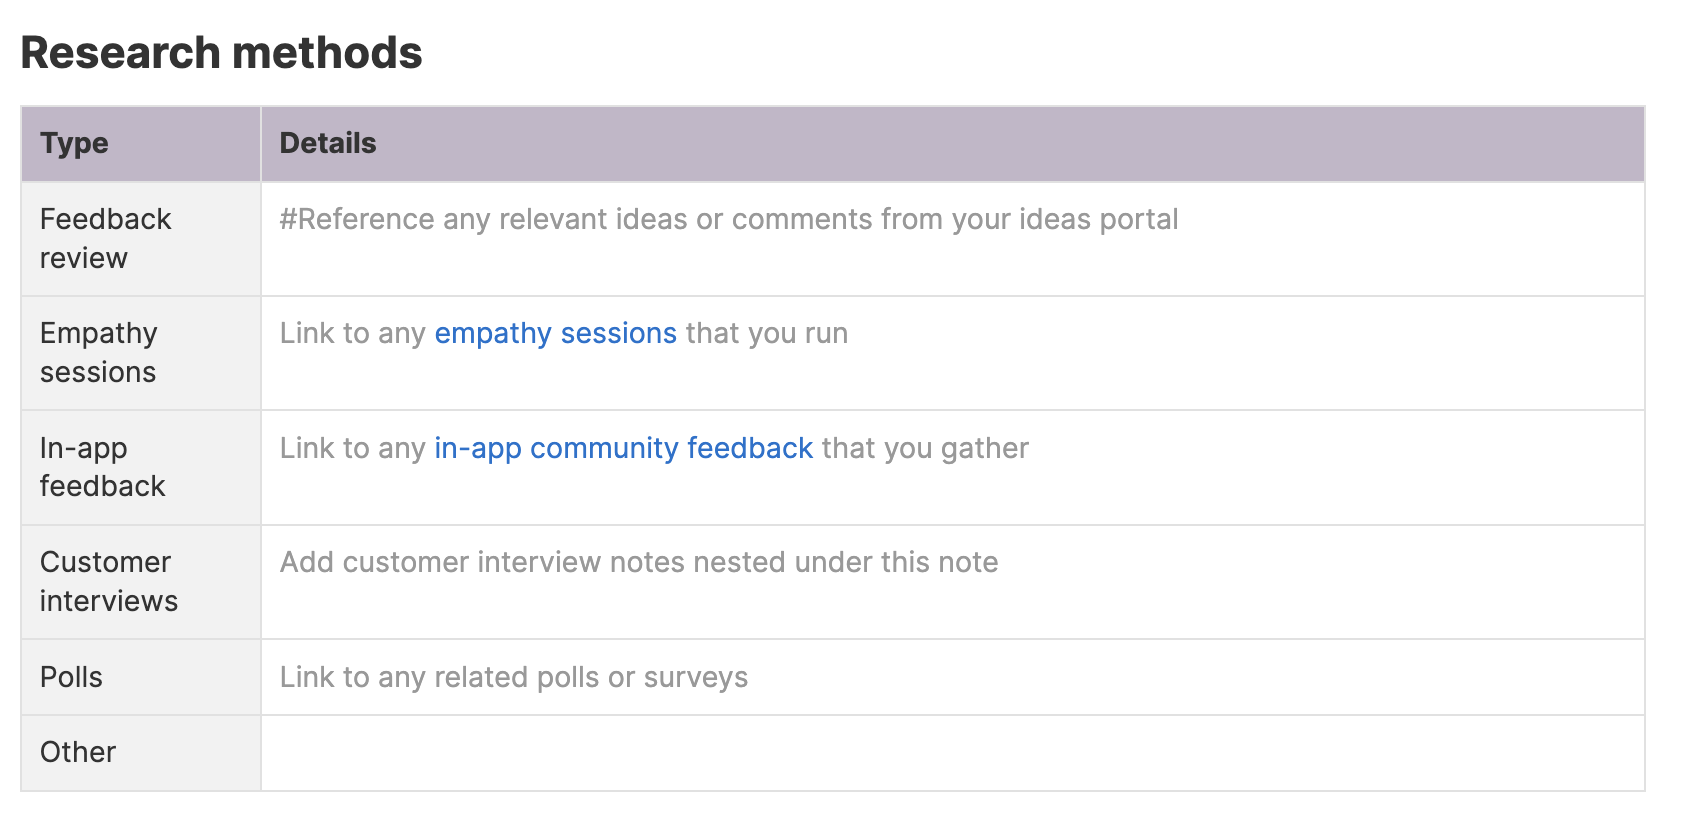The width and height of the screenshot is (1698, 834).
Task: Open the 'empathy sessions' hyperlink
Action: (x=555, y=333)
